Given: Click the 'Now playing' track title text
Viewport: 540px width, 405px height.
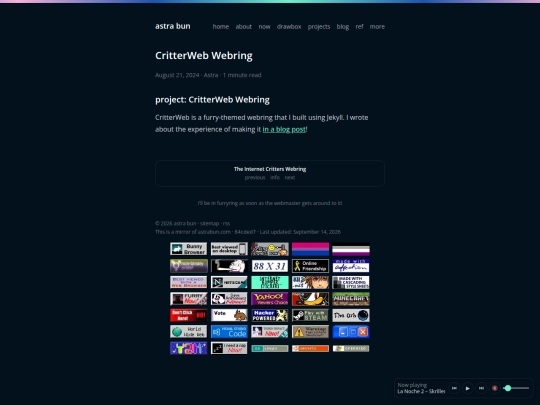Looking at the screenshot, I should [421, 391].
